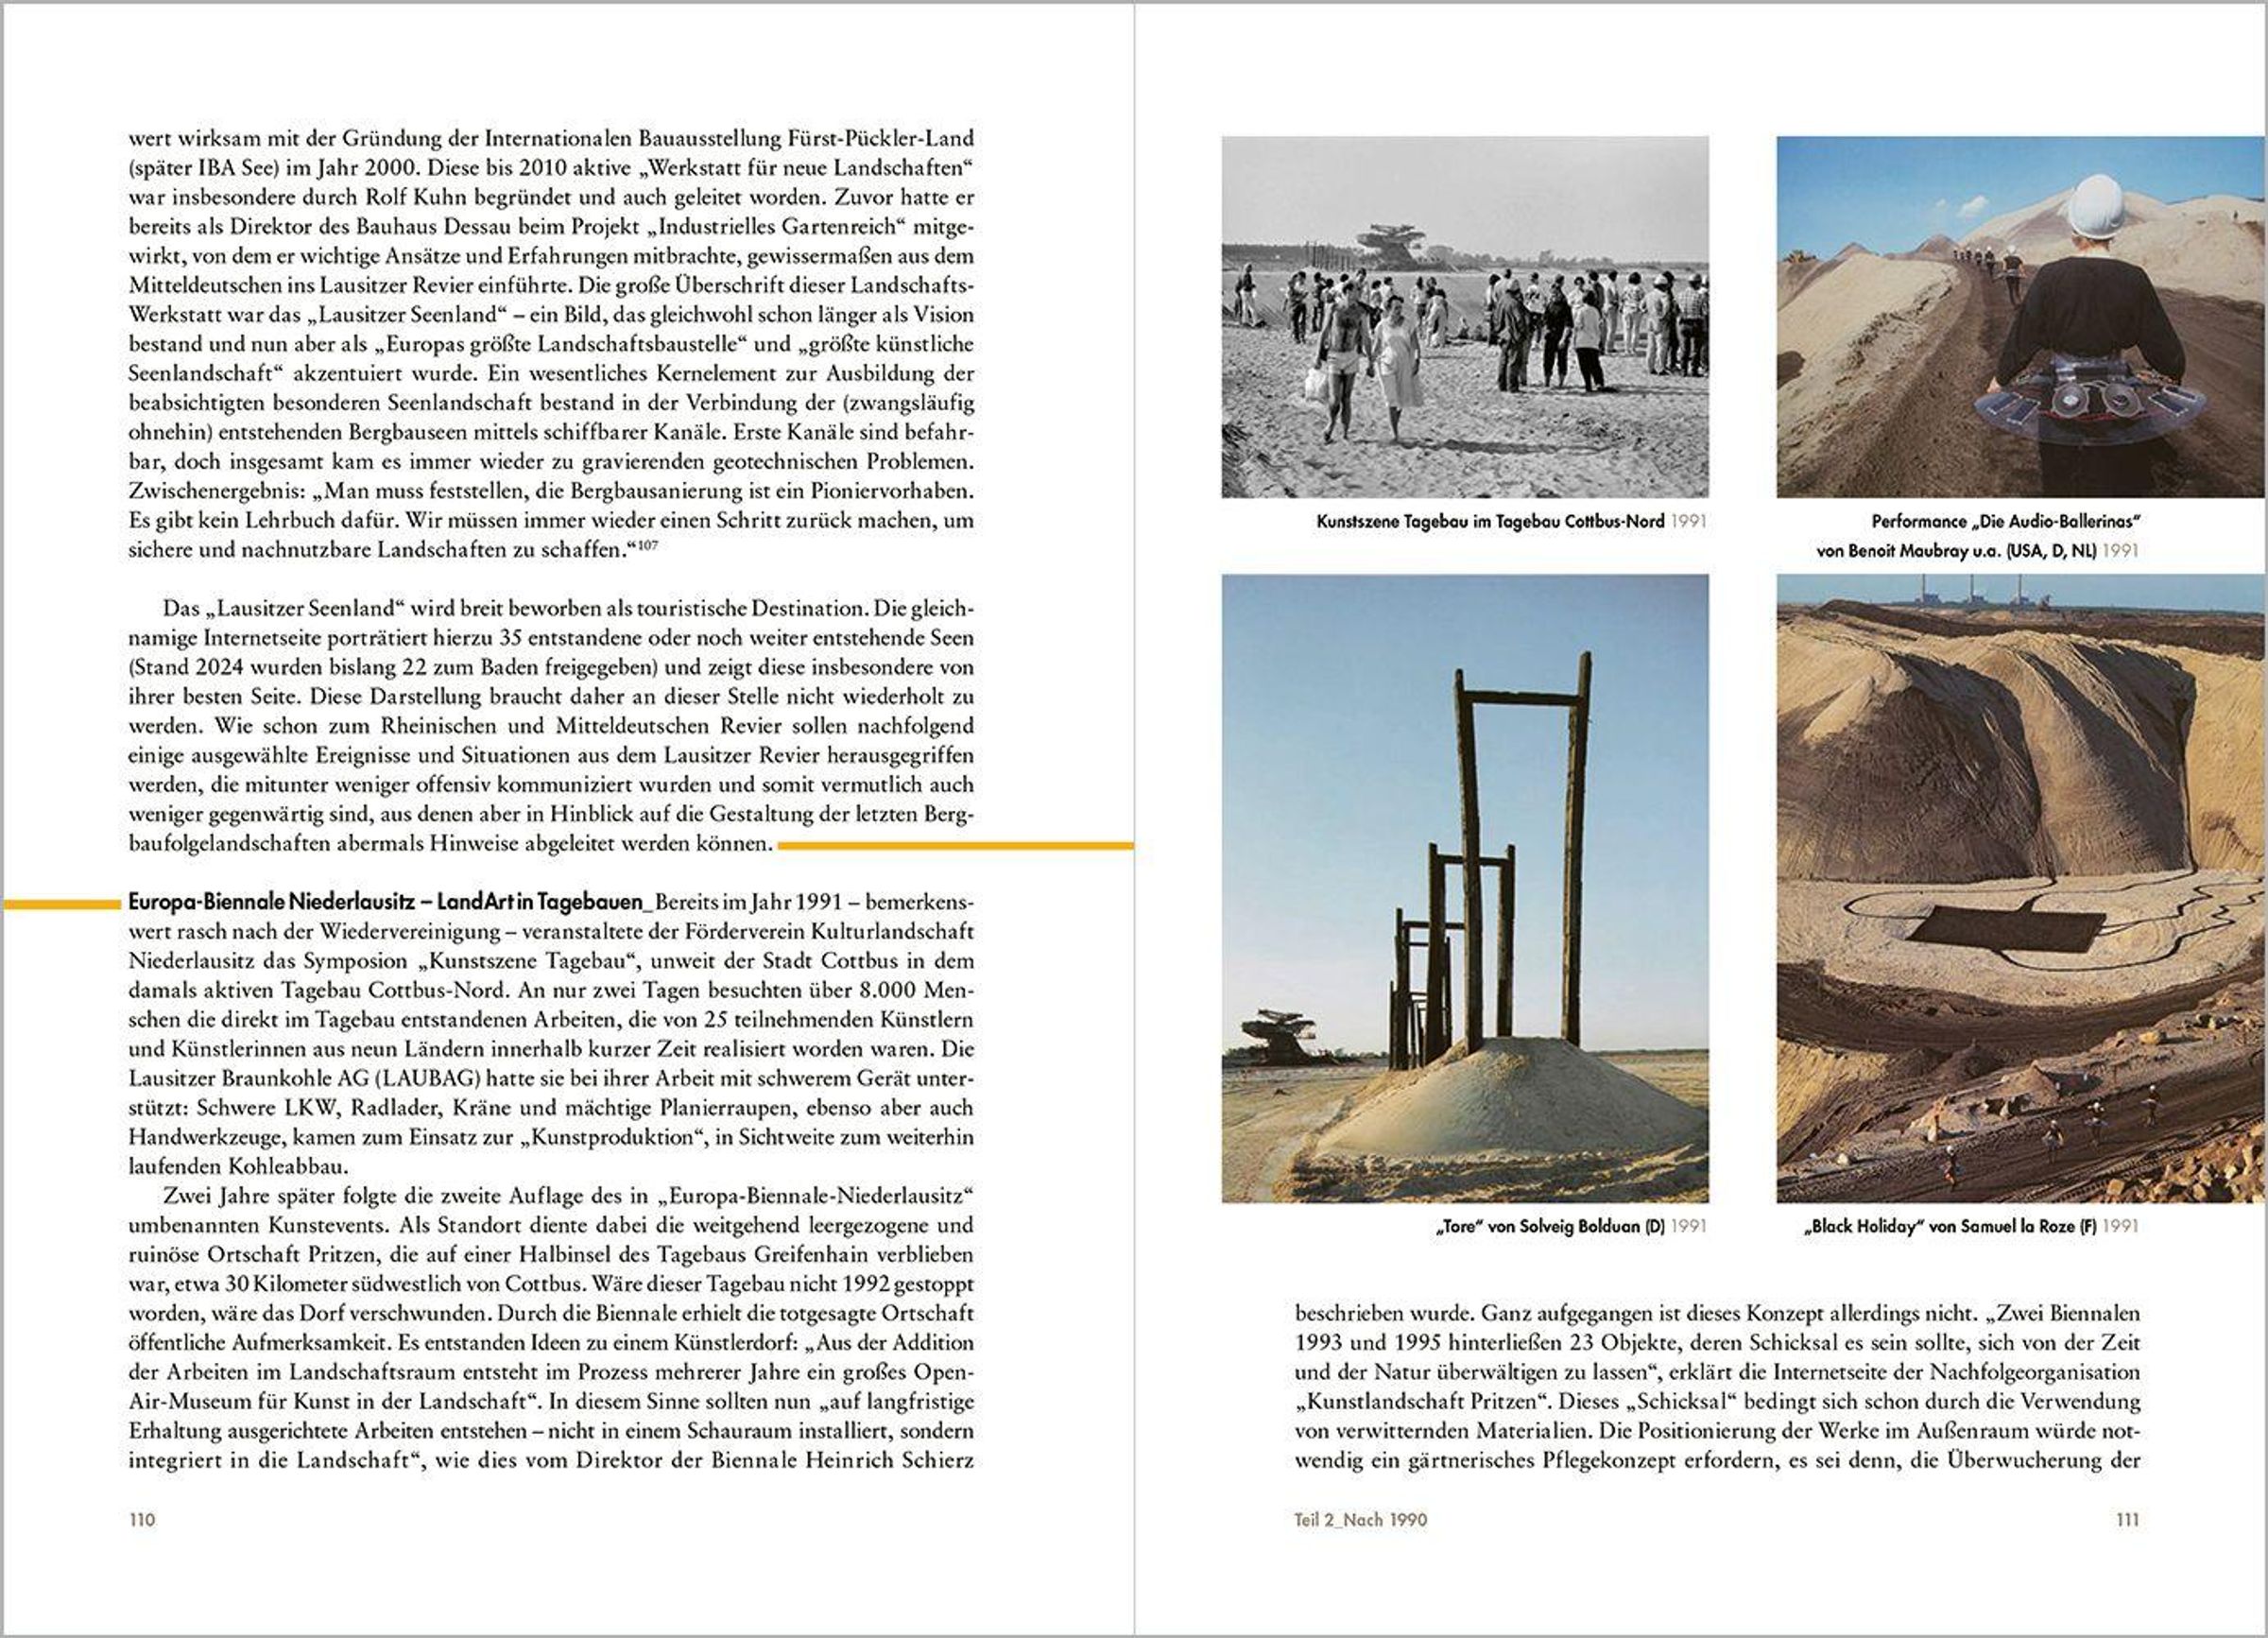Click caption Performance Die Audio-Ballerinas
The height and width of the screenshot is (1638, 2268).
pos(2005,521)
